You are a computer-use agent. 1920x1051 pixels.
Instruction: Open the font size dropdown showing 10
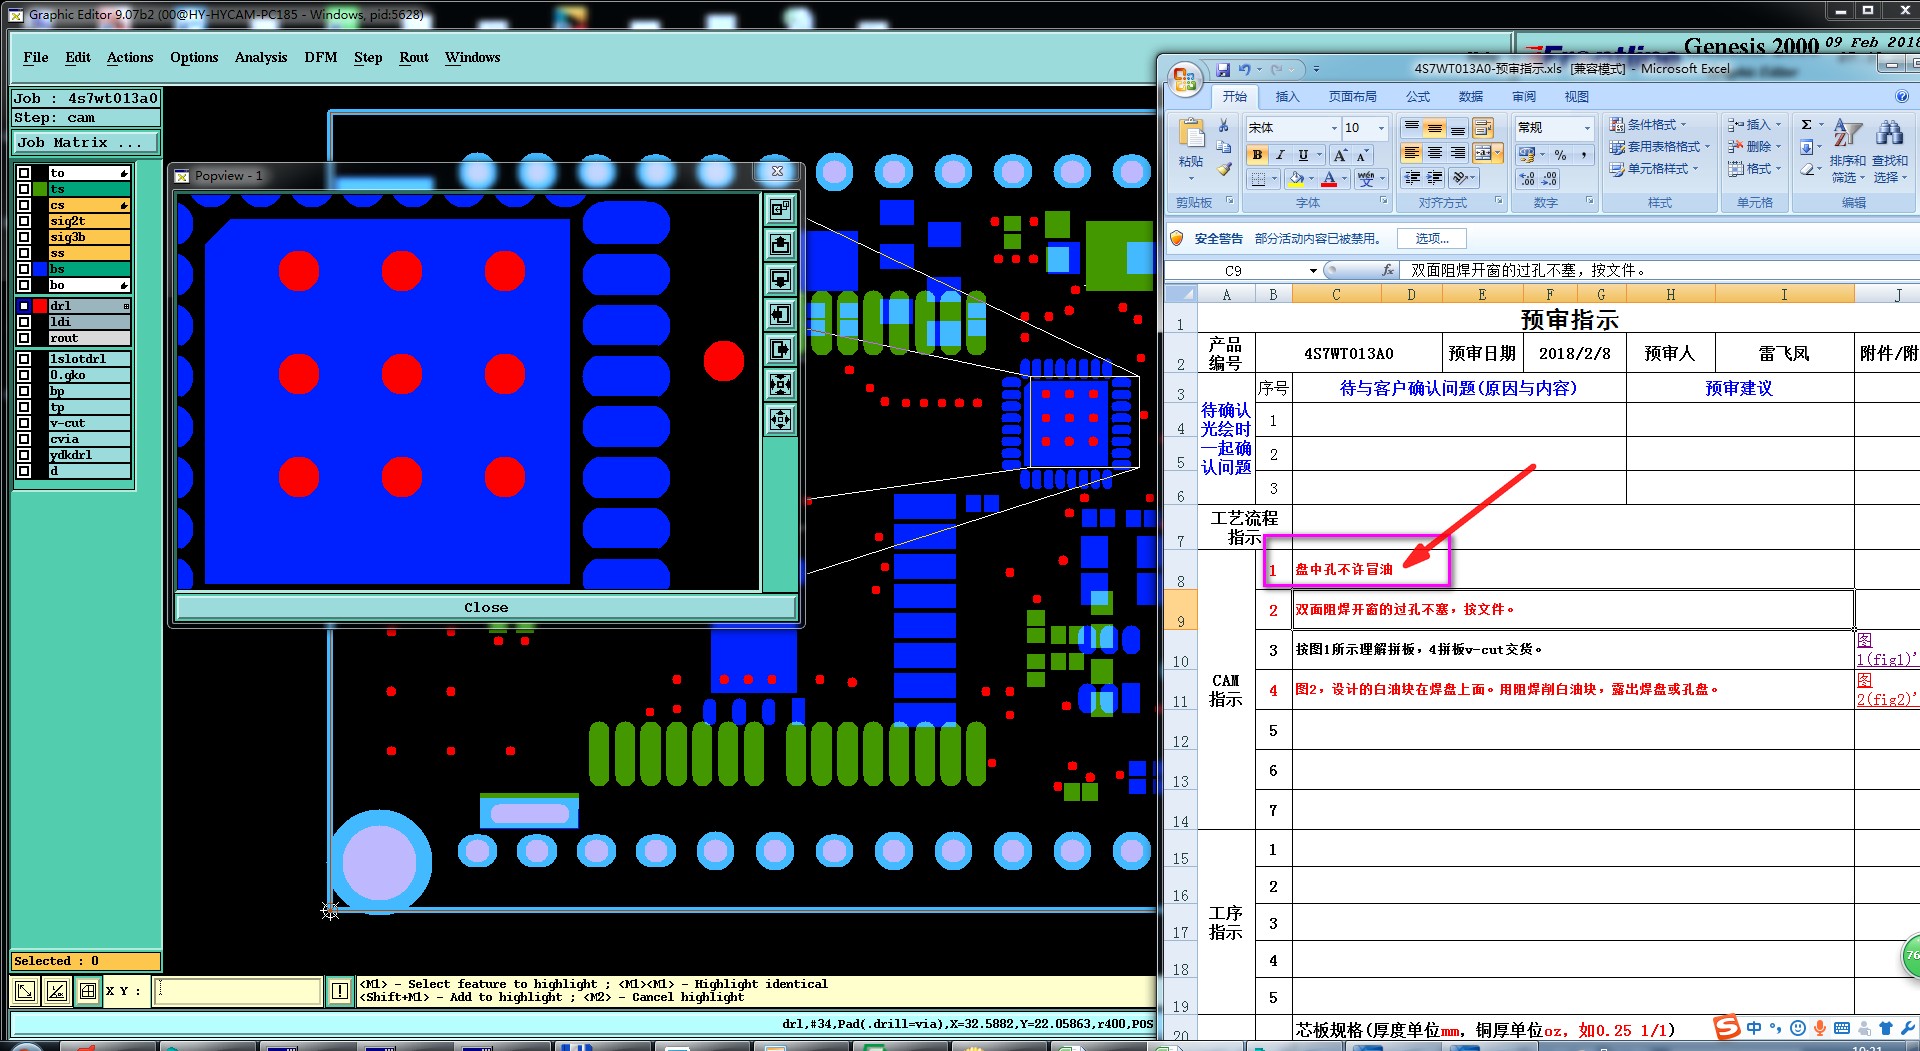1381,128
